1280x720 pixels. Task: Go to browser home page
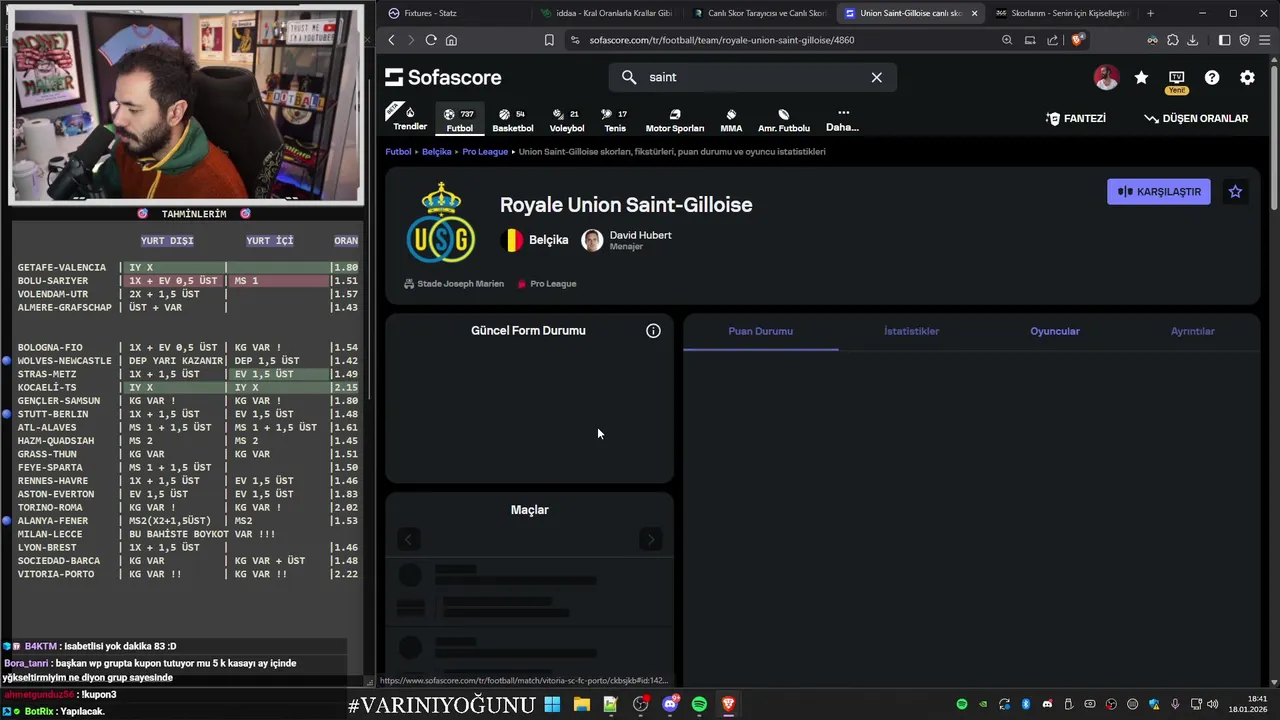[x=451, y=40]
